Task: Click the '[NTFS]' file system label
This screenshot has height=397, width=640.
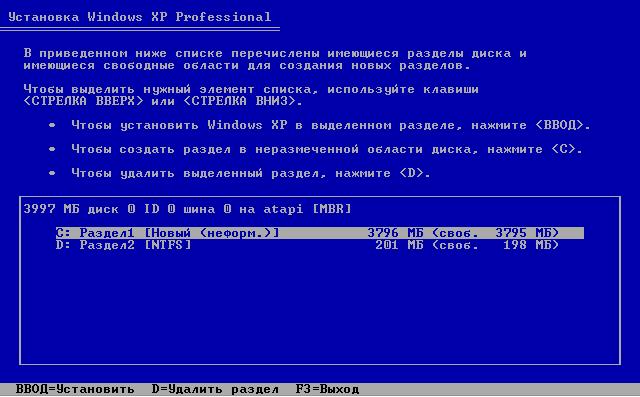Action: tap(168, 245)
